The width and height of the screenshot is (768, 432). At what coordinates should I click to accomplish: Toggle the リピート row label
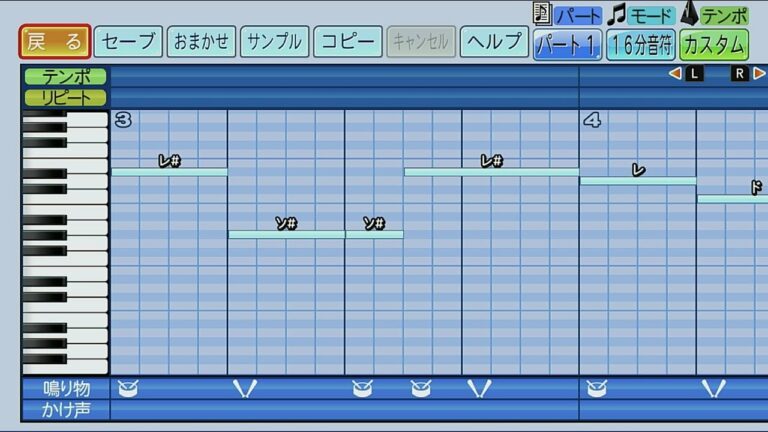(65, 98)
